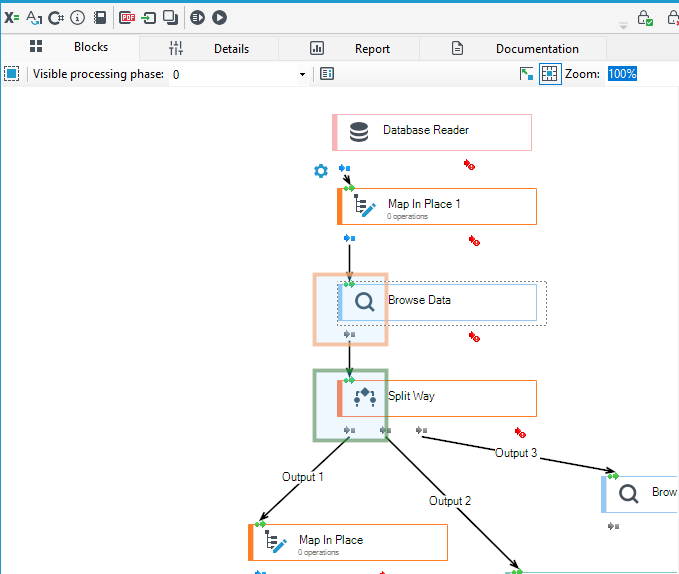Click green input port of Map In Place 1
This screenshot has width=679, height=574.
coord(349,188)
